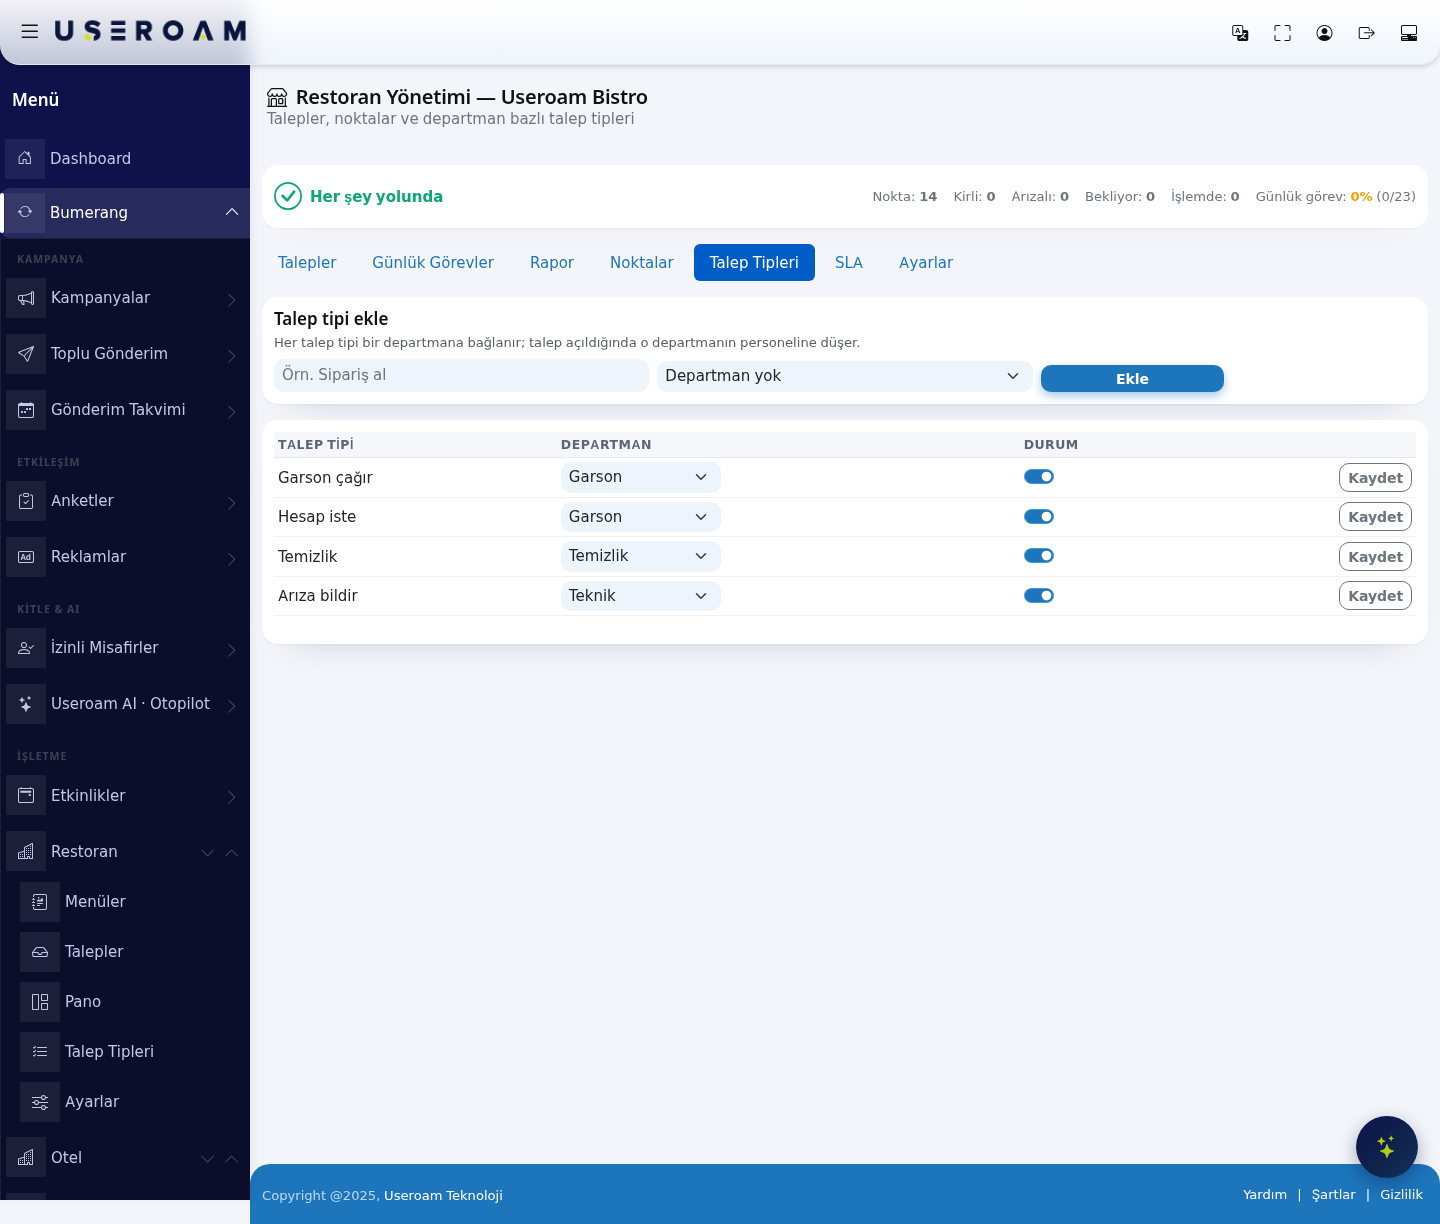The height and width of the screenshot is (1224, 1440).
Task: Toggle fullscreen mode icon
Action: click(x=1282, y=33)
